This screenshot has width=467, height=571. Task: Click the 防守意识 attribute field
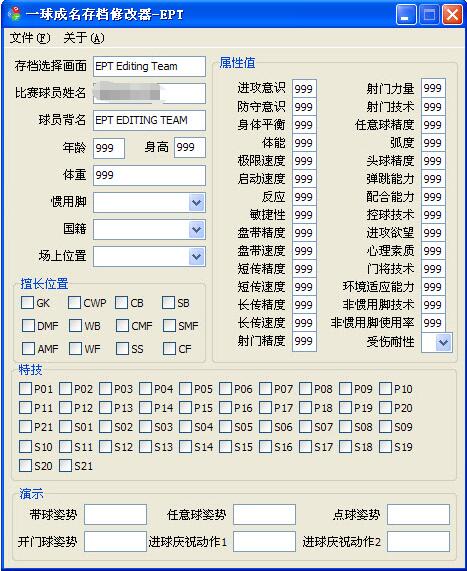pos(304,107)
